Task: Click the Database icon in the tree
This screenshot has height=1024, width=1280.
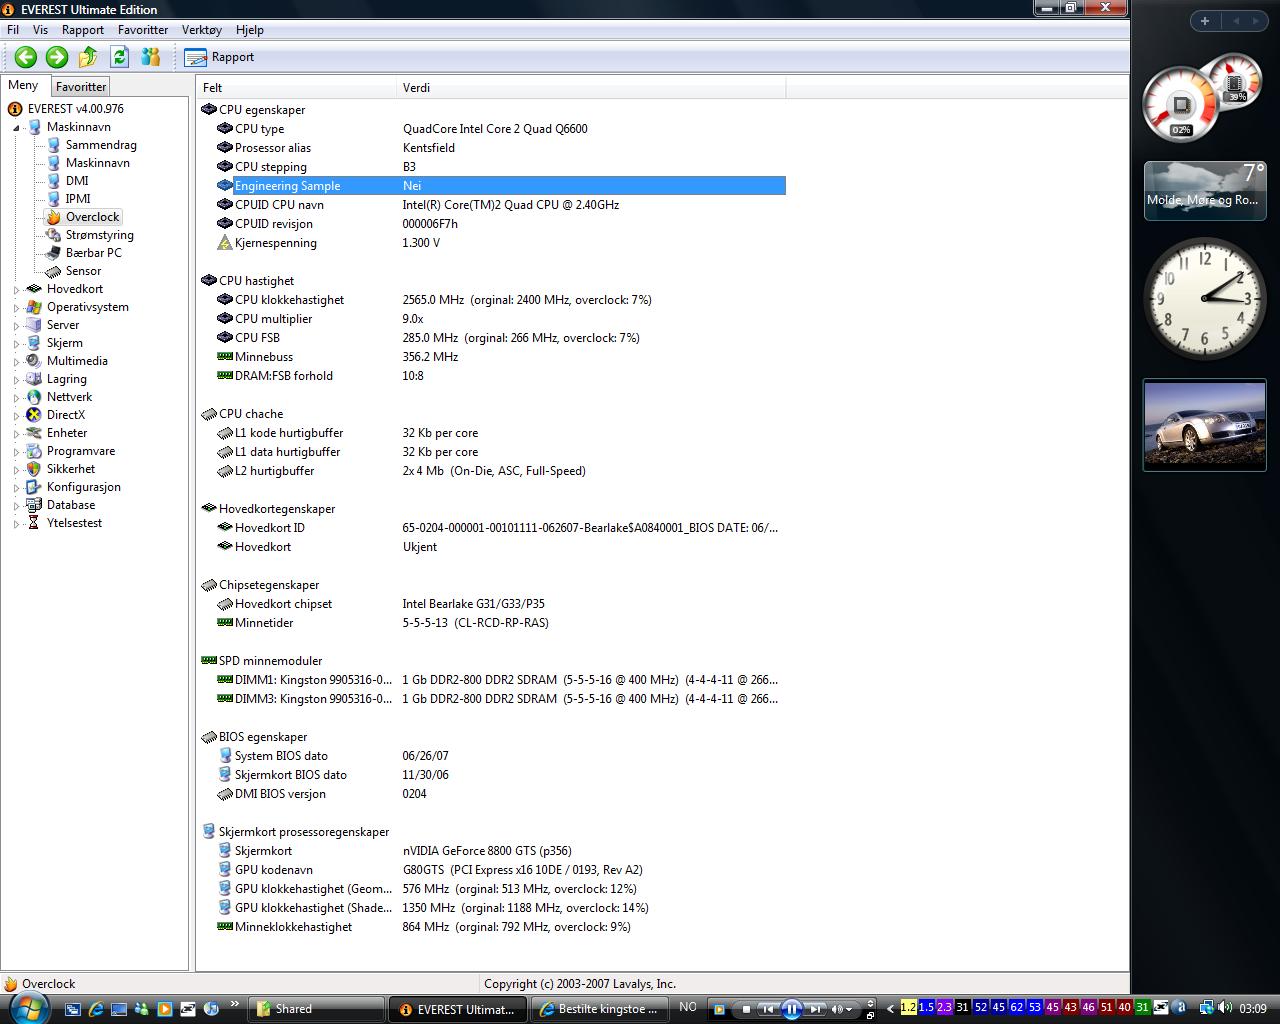Action: pos(34,505)
